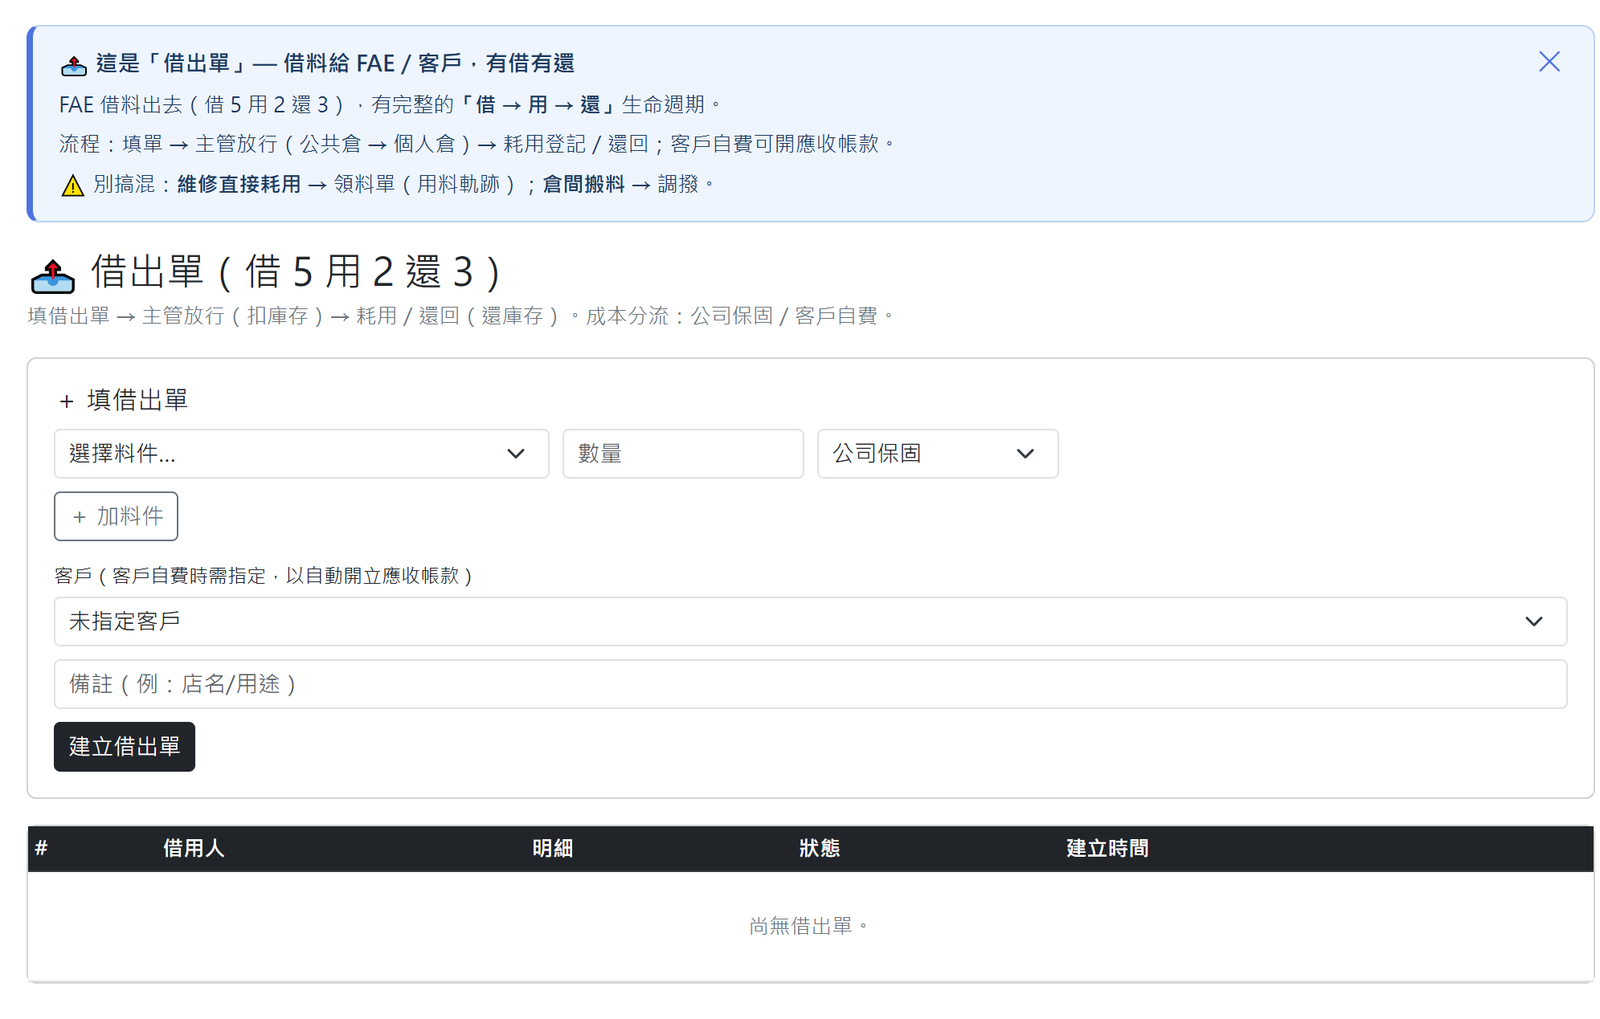This screenshot has width=1600, height=1019.
Task: Open the 公司保固 cost type dropdown
Action: pyautogui.click(x=937, y=454)
